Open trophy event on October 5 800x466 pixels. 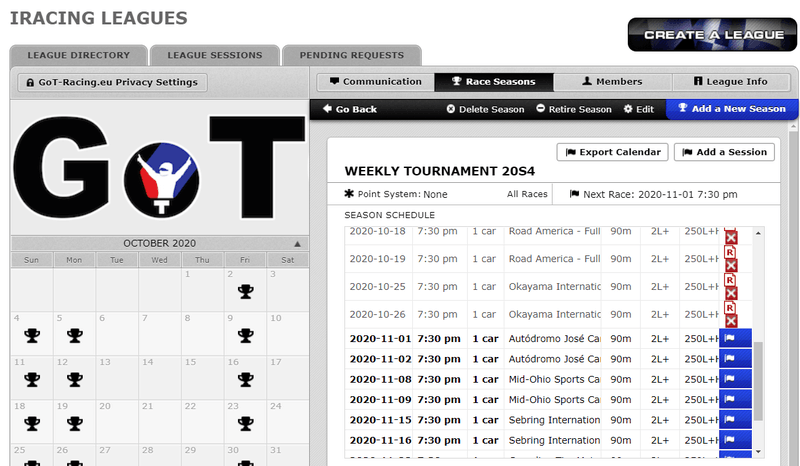coord(74,335)
